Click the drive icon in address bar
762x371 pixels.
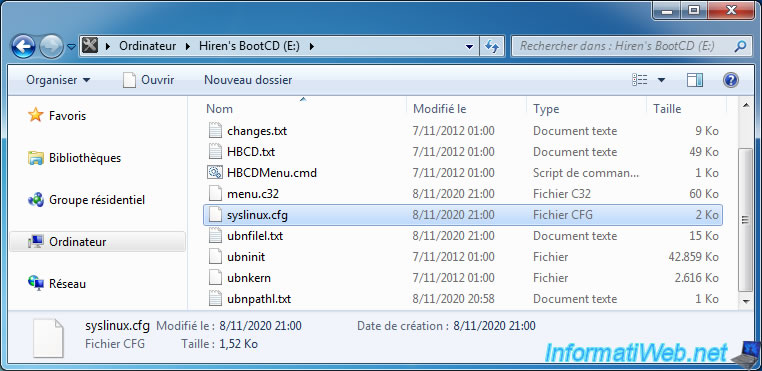[90, 46]
